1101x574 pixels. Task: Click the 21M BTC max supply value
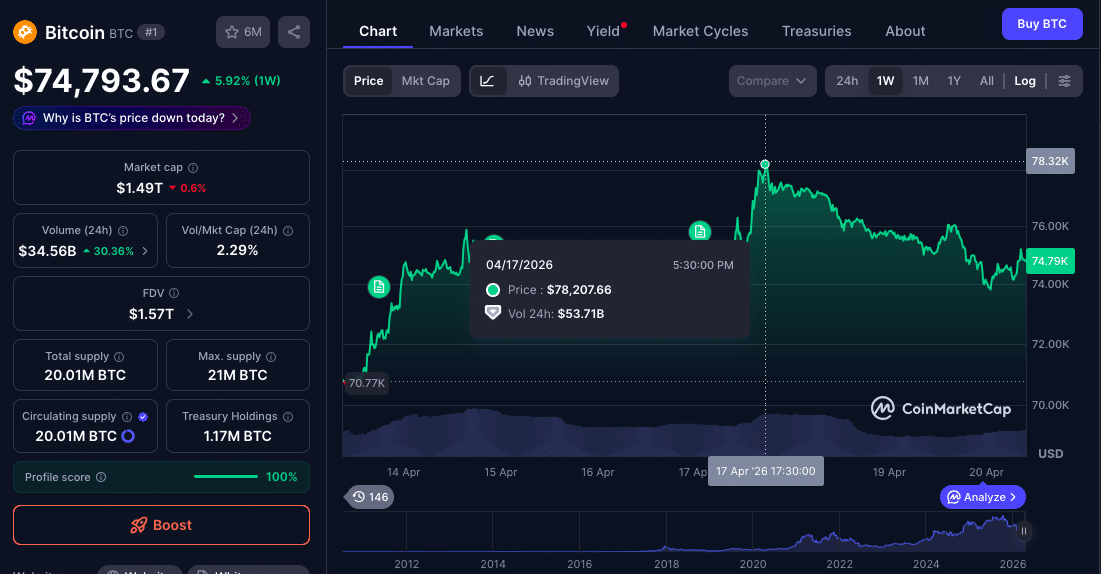tap(237, 375)
